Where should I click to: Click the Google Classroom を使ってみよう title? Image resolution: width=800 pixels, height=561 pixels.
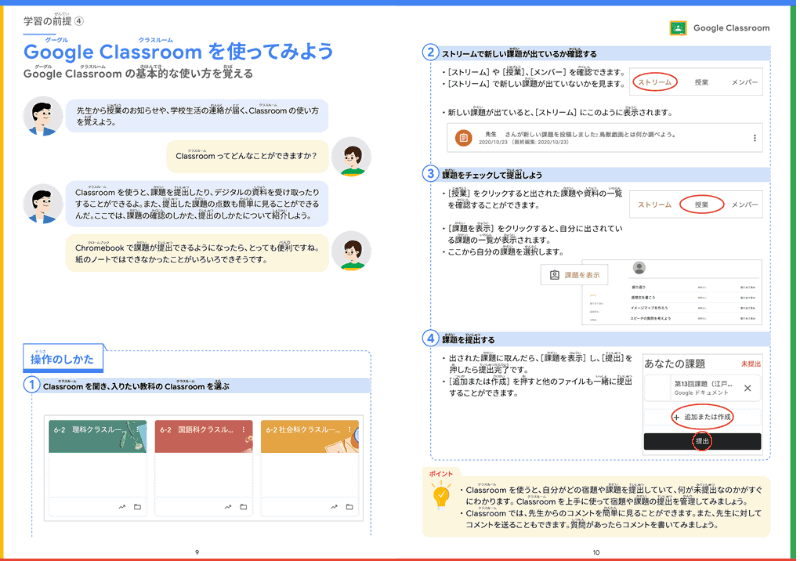[x=178, y=52]
